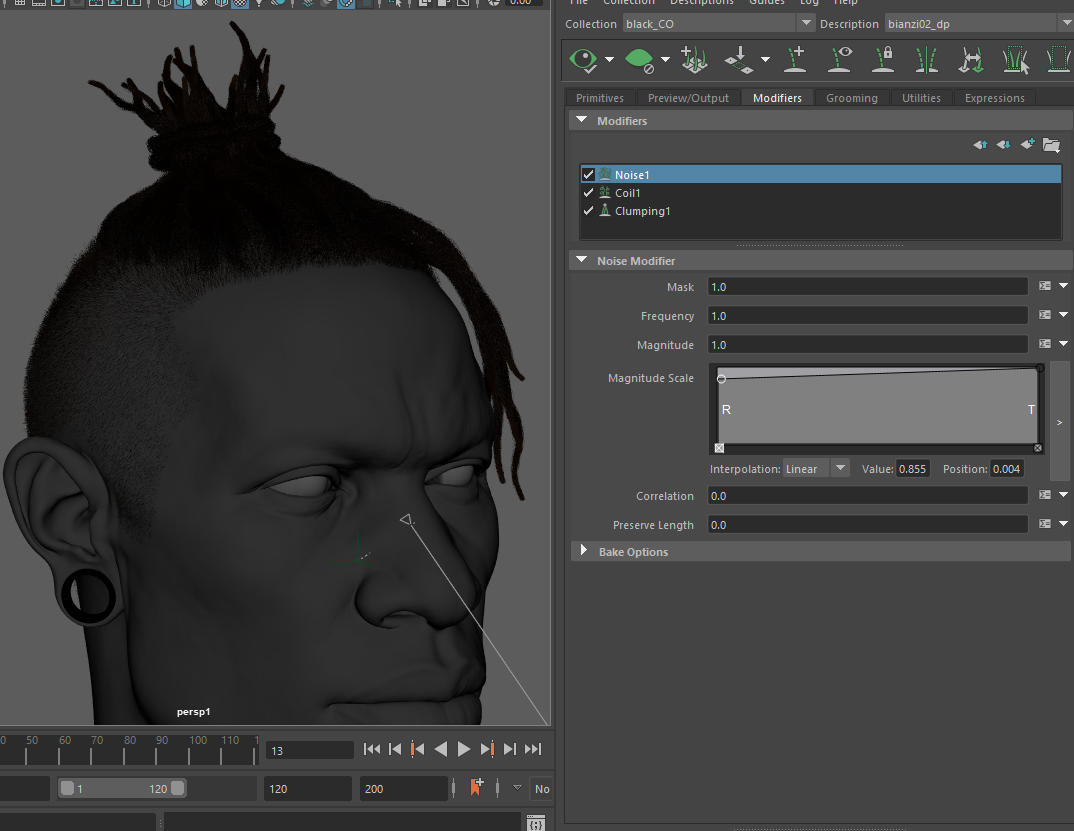Open expression editor for Magnitude
1074x831 pixels.
pos(1045,343)
